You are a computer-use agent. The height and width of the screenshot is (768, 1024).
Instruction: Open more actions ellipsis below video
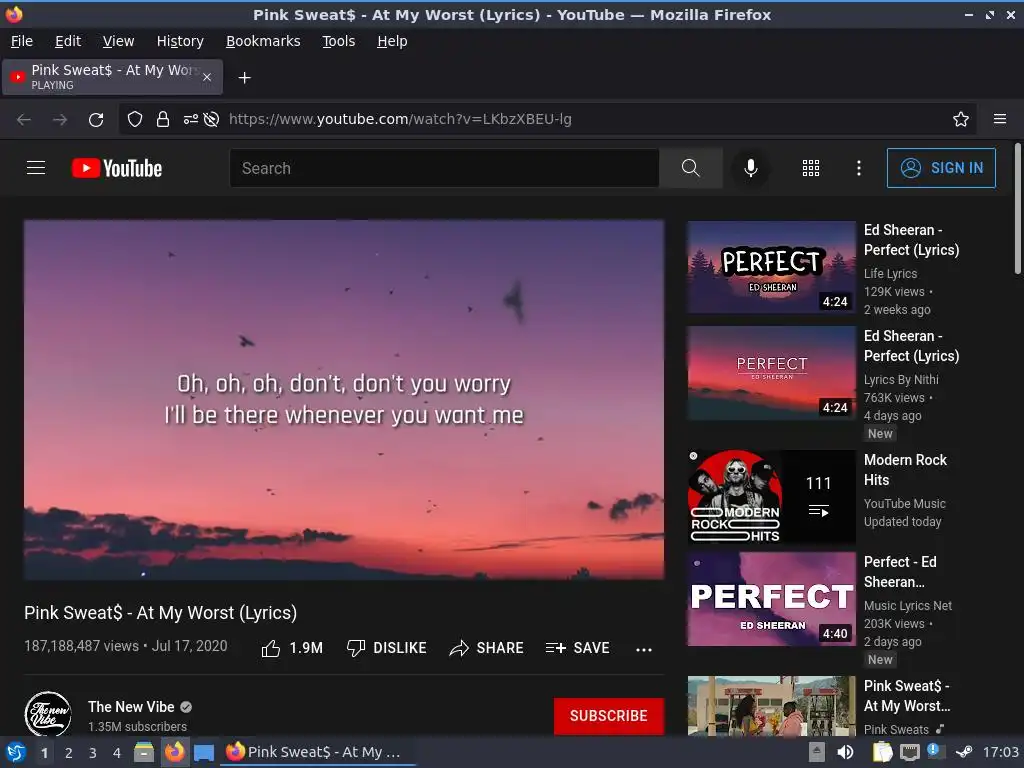coord(644,649)
